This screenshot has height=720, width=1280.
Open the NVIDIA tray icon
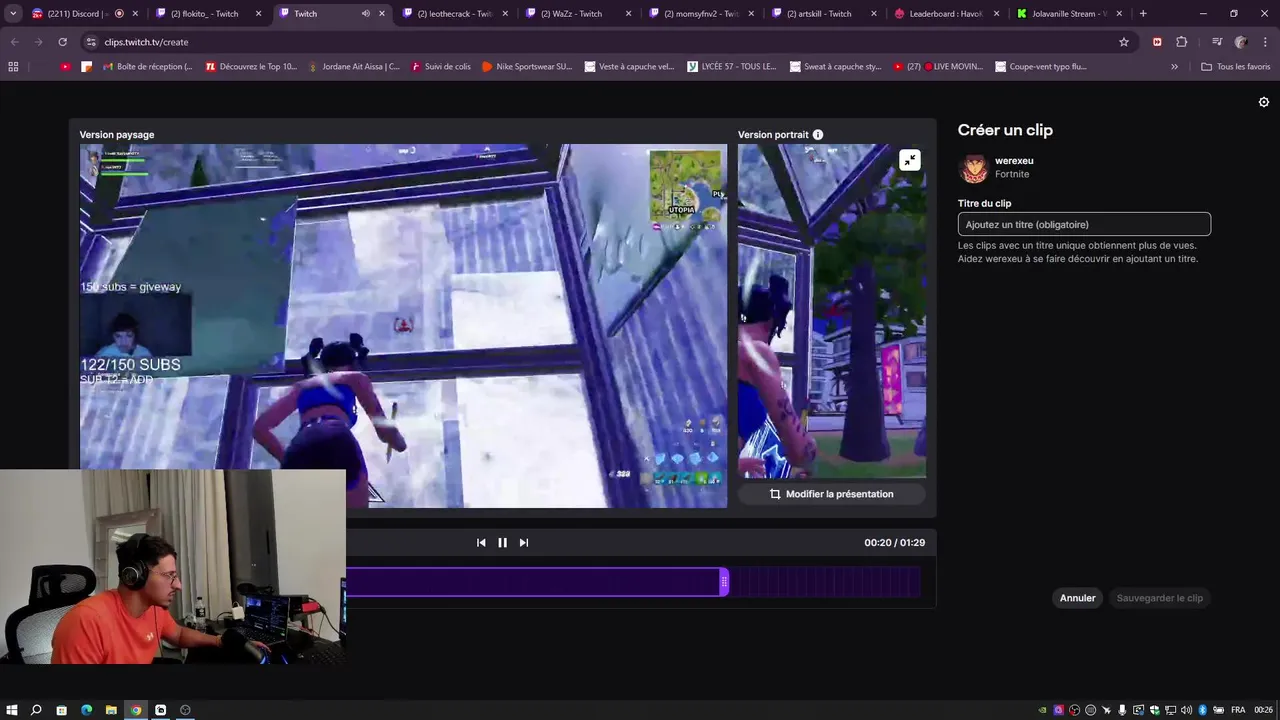pyautogui.click(x=1042, y=710)
